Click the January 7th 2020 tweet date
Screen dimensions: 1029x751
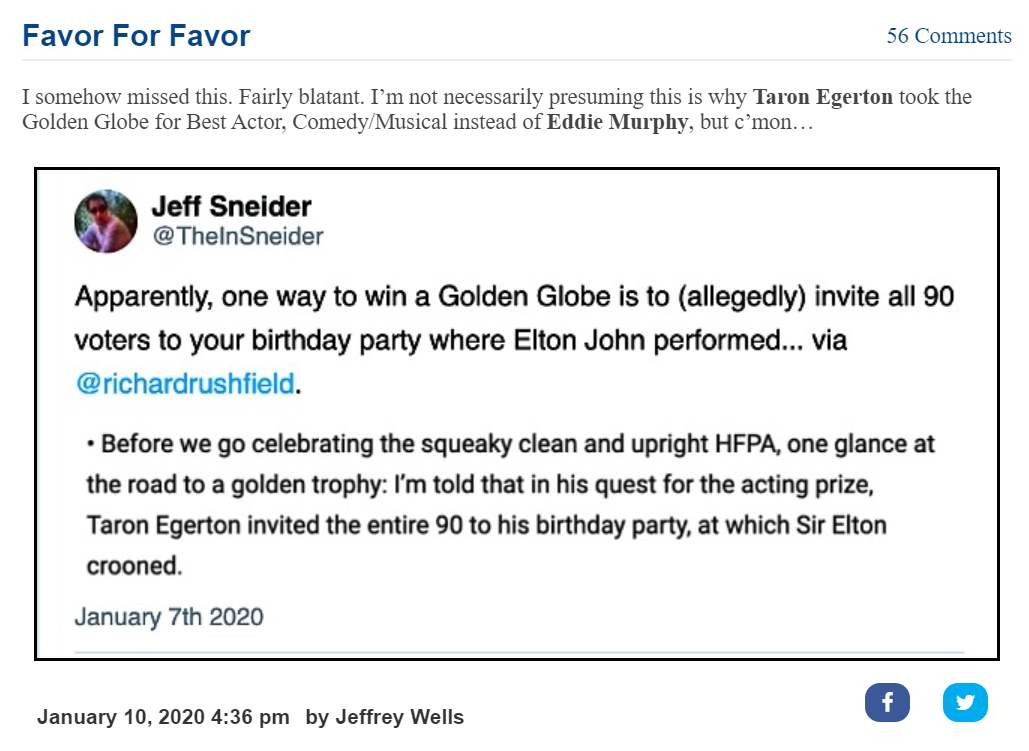point(169,617)
